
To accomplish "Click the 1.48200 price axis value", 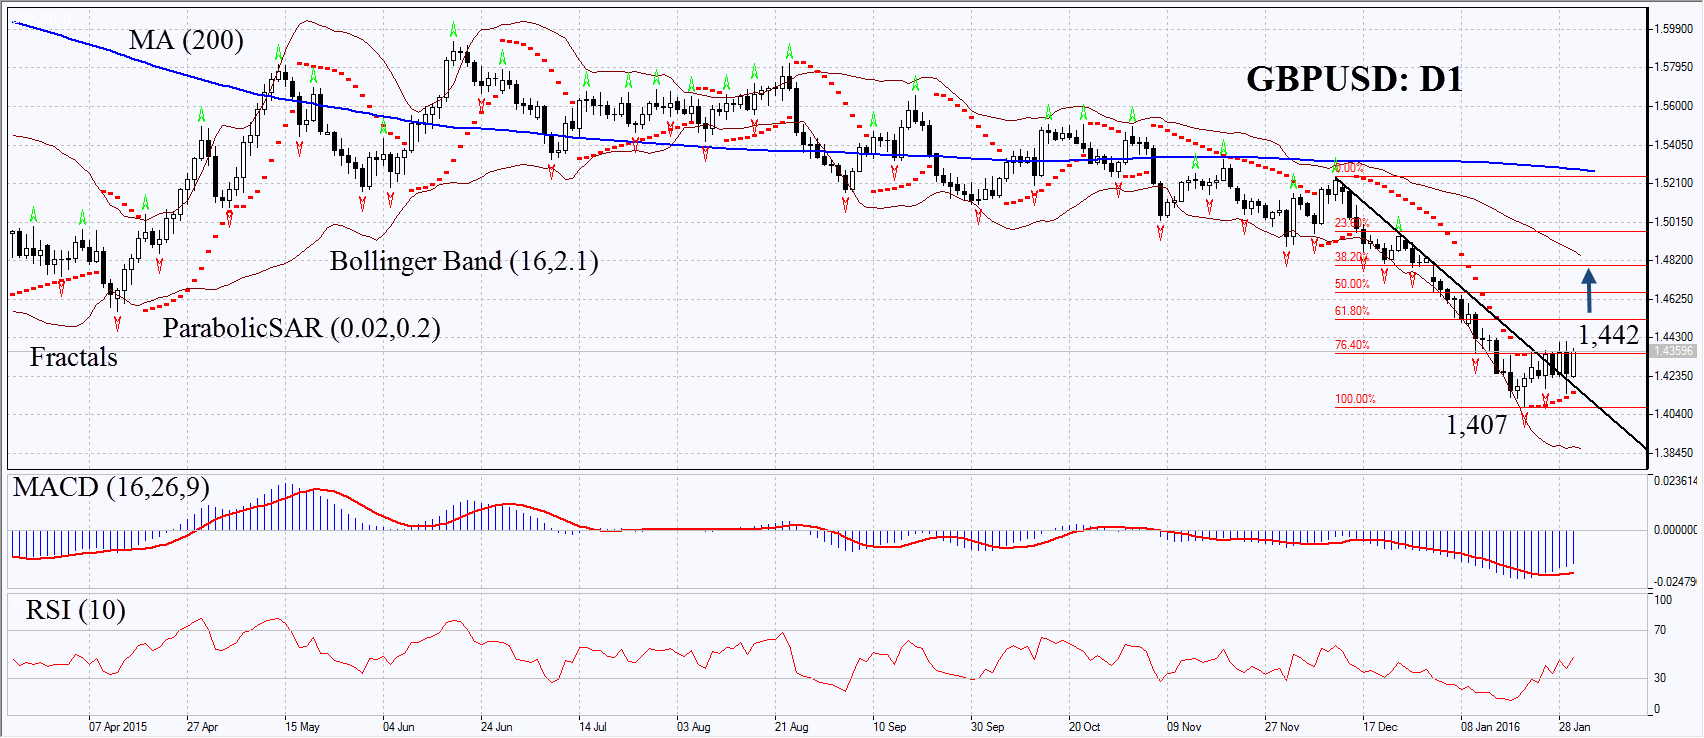I will (1673, 260).
